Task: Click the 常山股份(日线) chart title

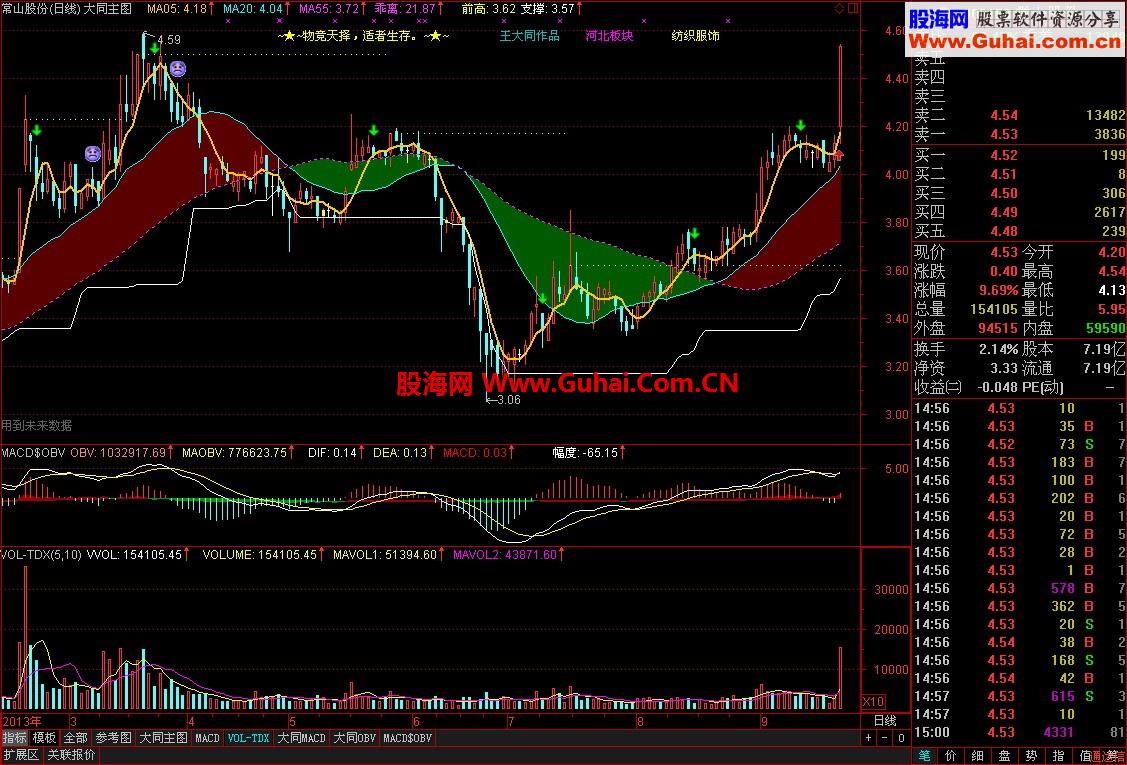Action: 40,9
